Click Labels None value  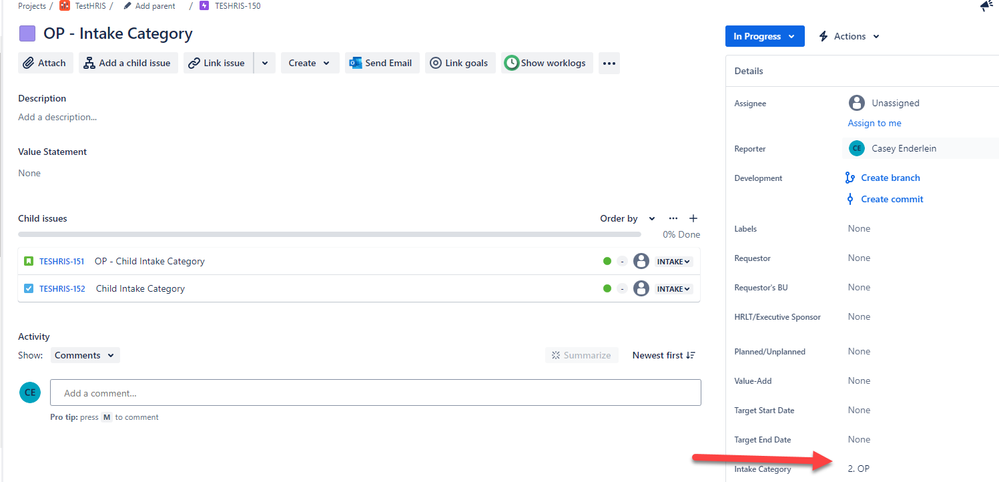(859, 229)
